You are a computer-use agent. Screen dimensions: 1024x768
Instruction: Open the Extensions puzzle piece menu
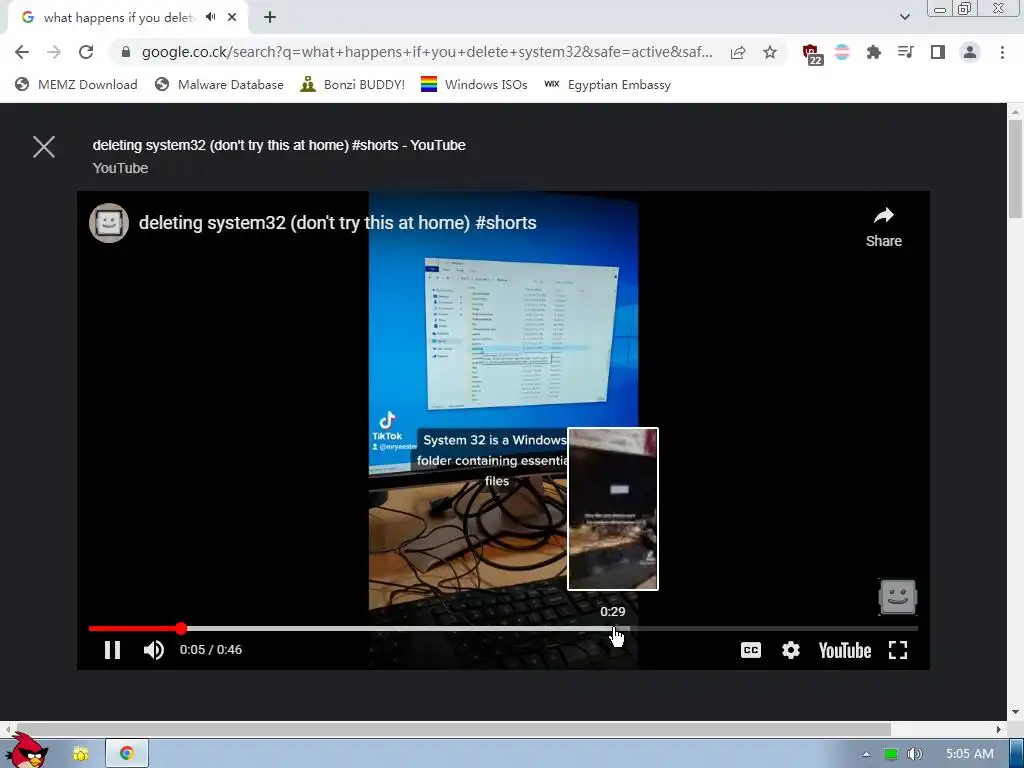click(873, 52)
